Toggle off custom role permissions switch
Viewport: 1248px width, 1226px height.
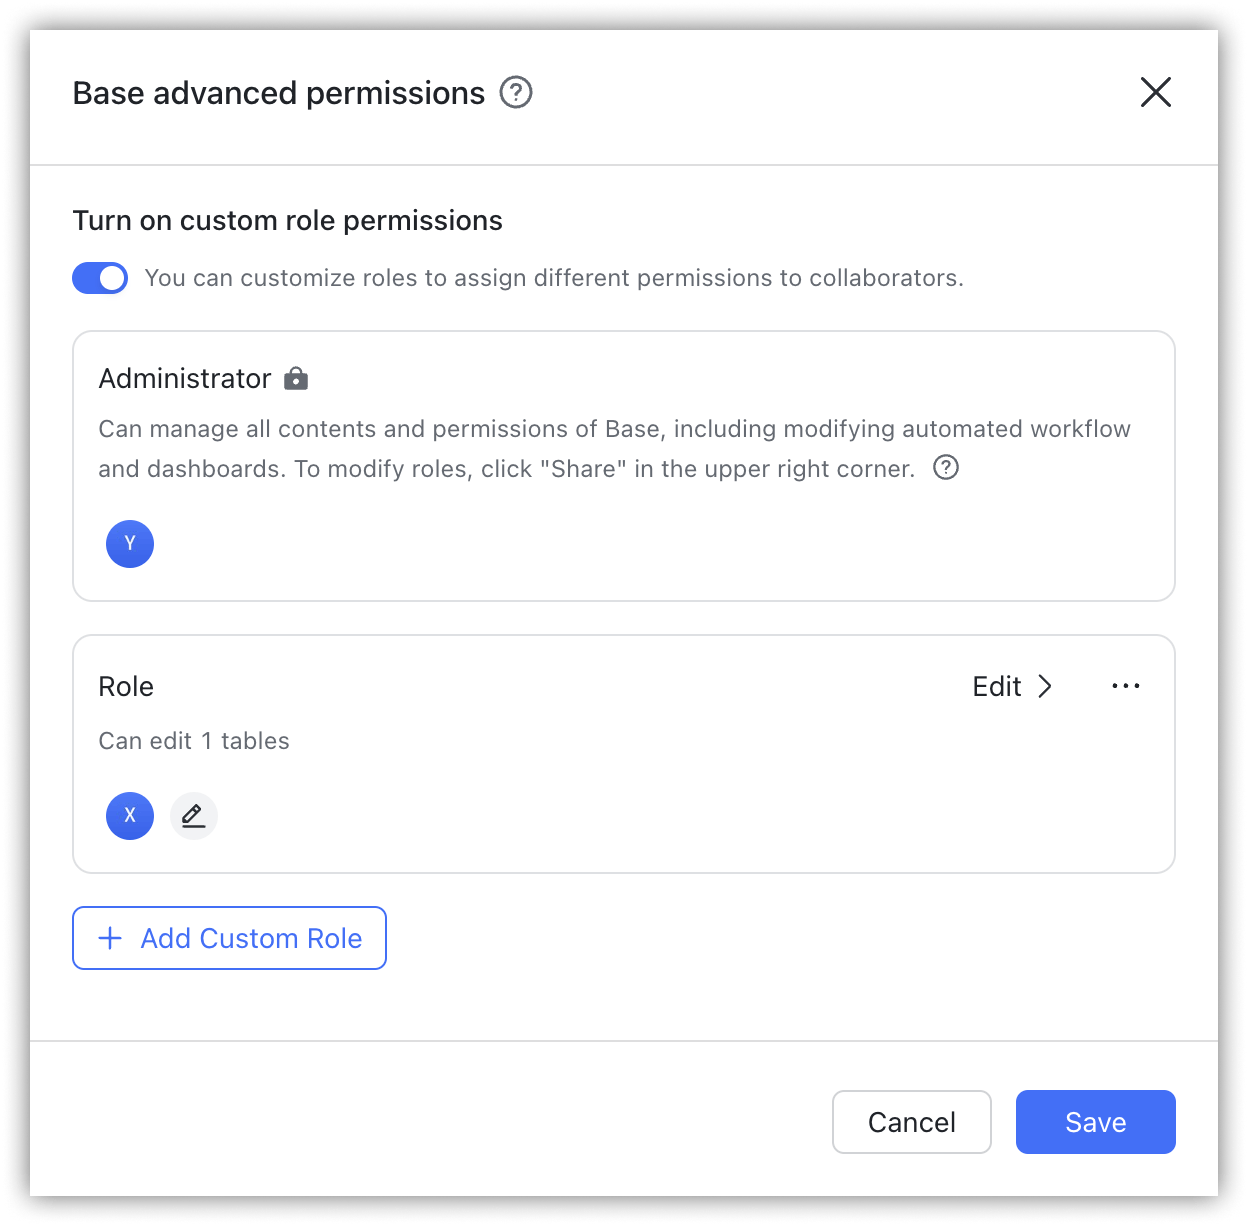[x=100, y=278]
